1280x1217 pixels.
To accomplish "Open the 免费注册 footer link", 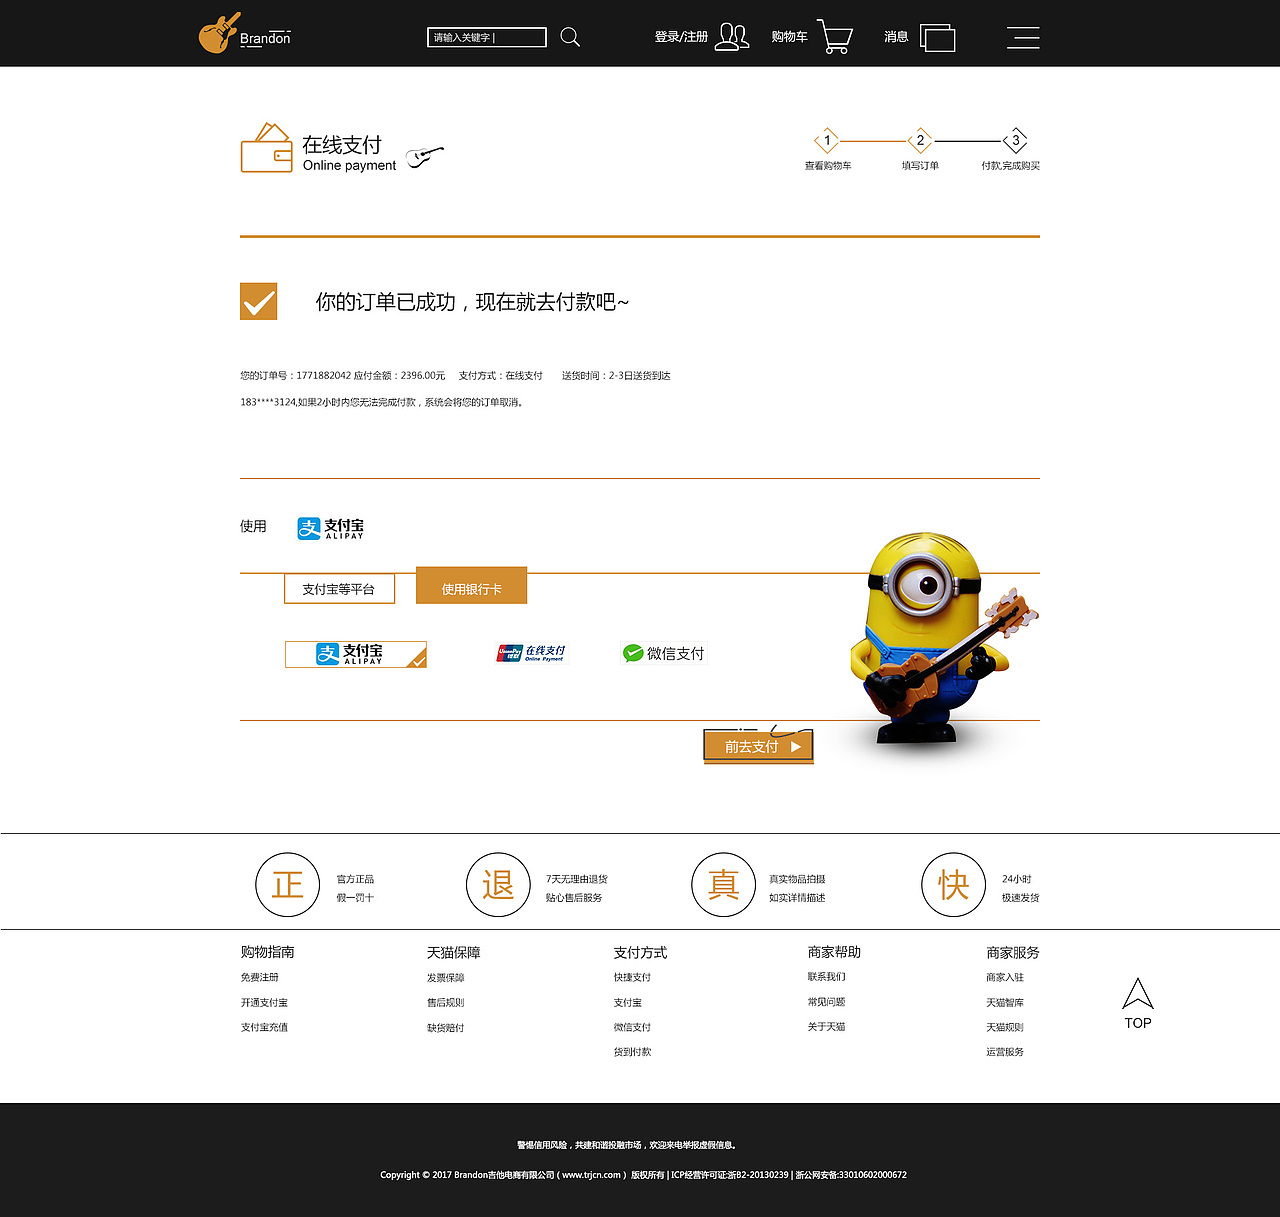I will pyautogui.click(x=260, y=977).
